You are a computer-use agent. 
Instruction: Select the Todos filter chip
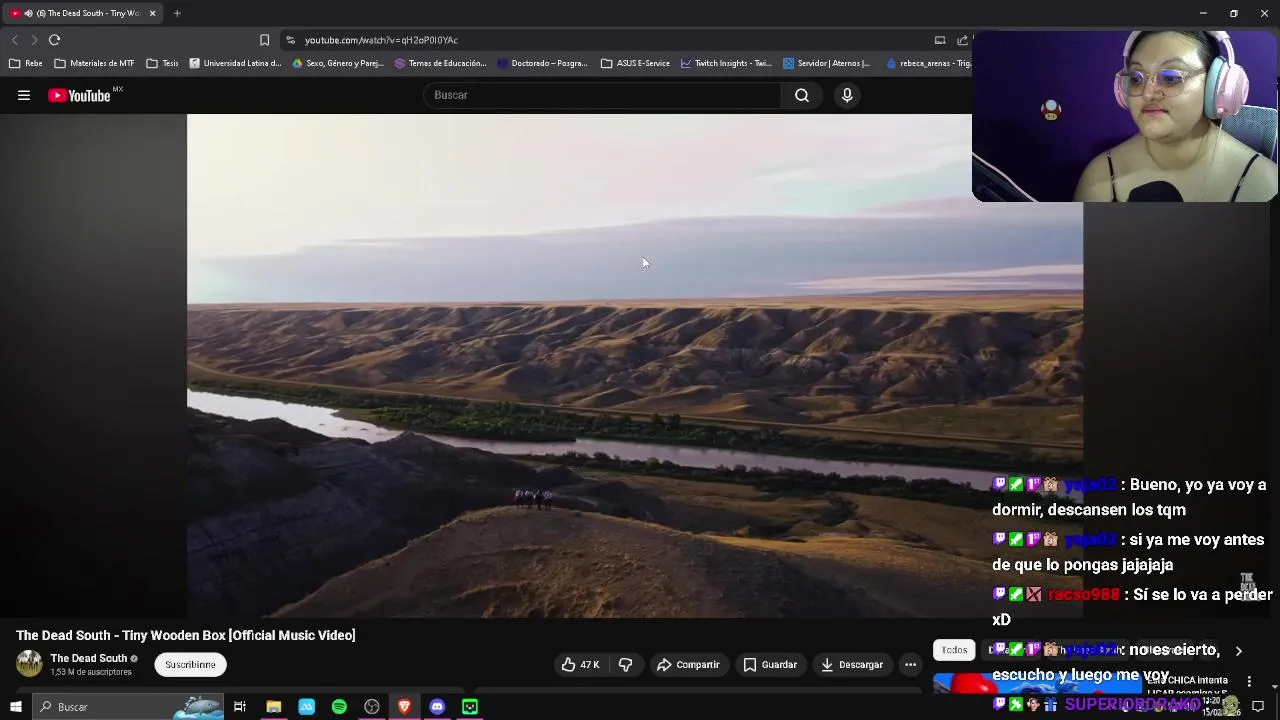954,650
